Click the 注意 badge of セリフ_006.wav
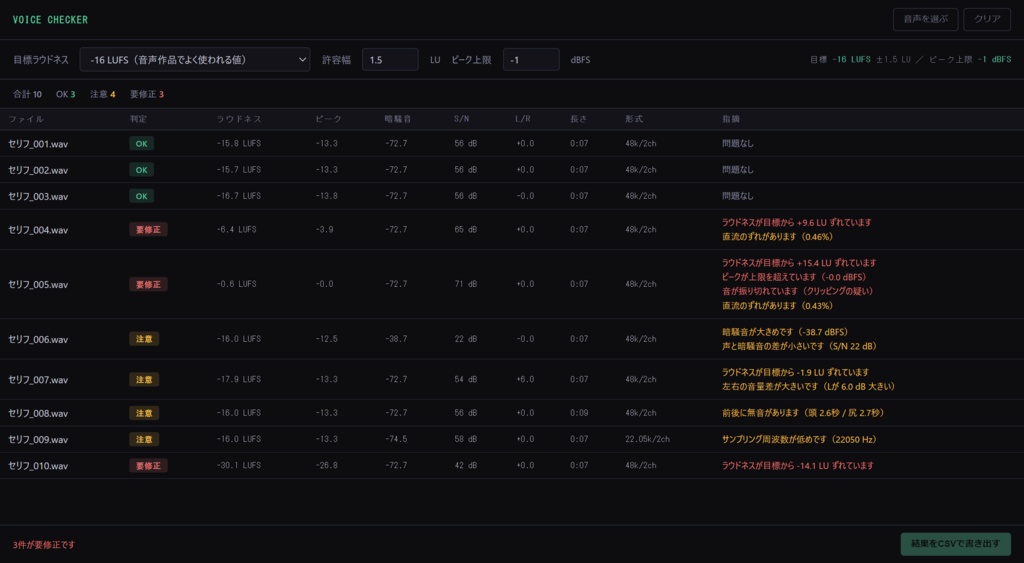1024x563 pixels. pos(144,339)
